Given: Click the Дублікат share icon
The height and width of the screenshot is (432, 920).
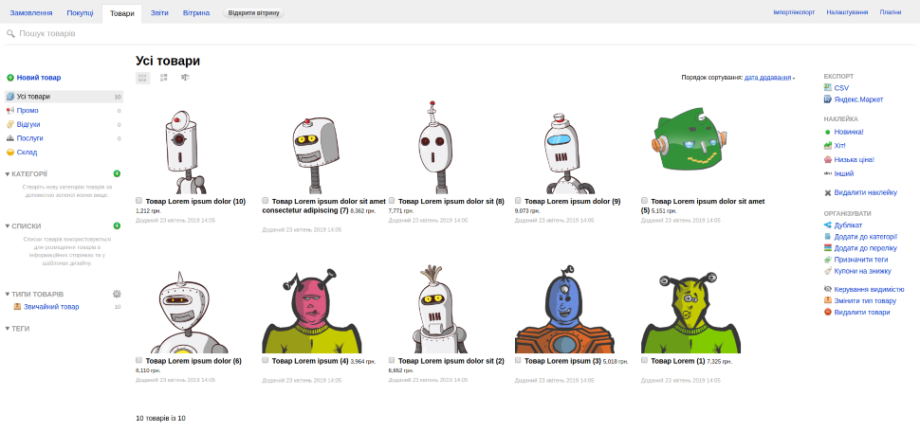Looking at the screenshot, I should [x=828, y=225].
